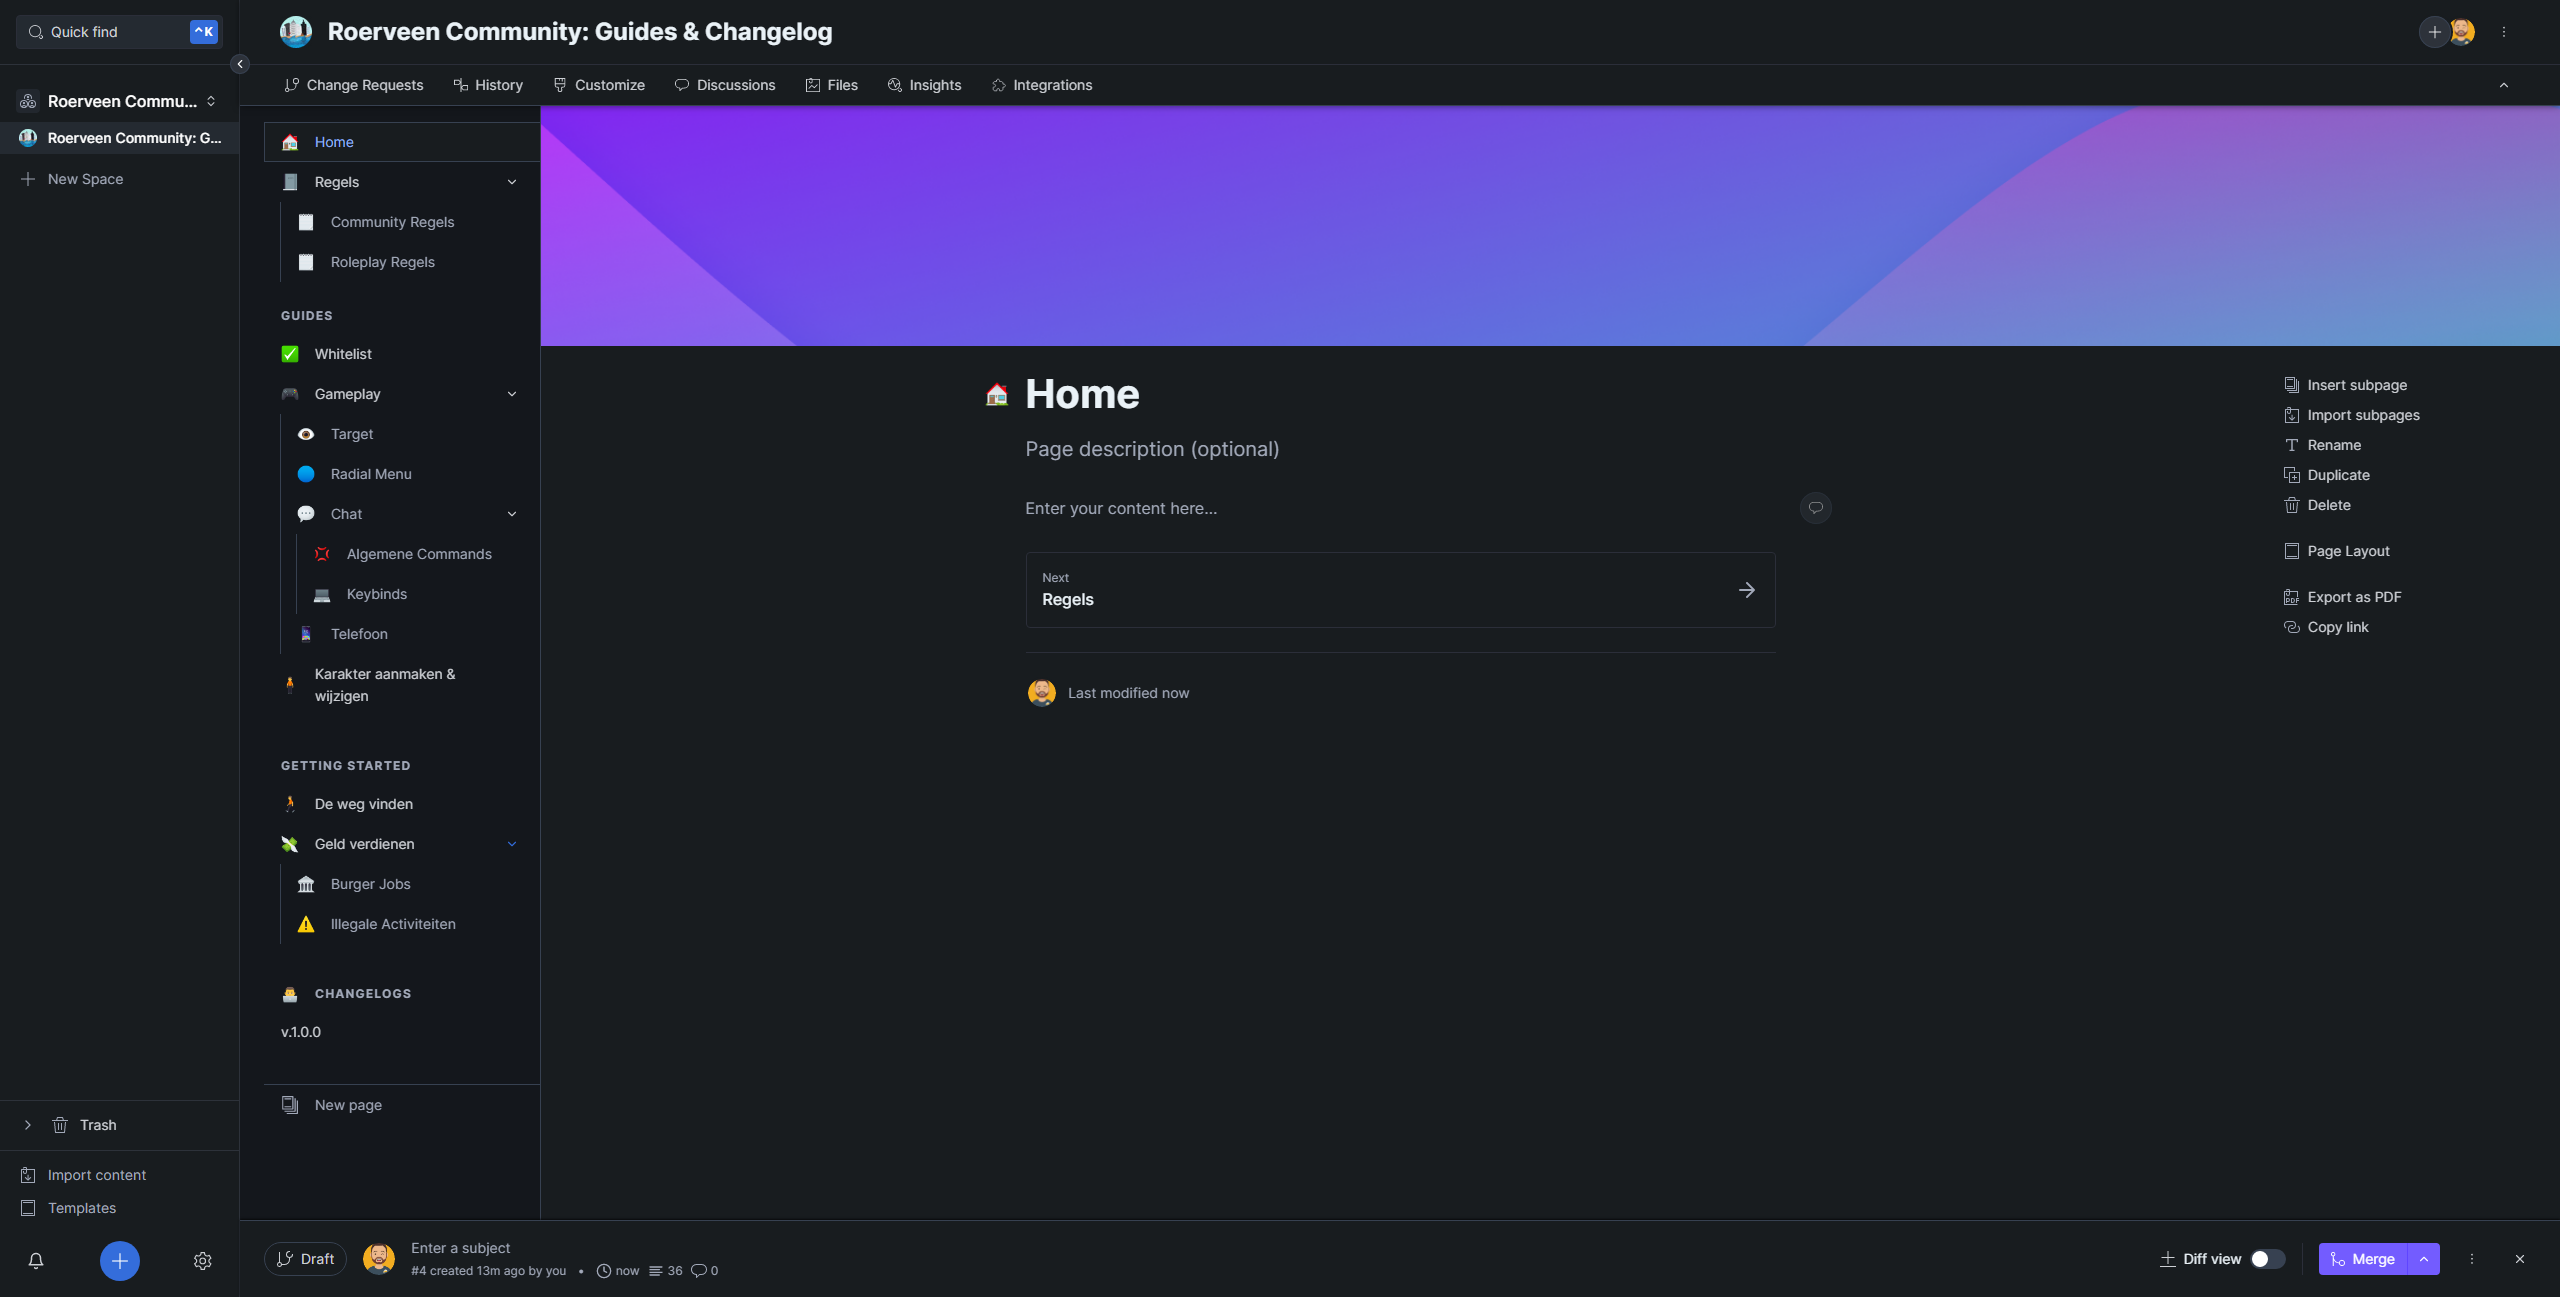Image resolution: width=2560 pixels, height=1297 pixels.
Task: Go to next page Regels card
Action: 1400,590
